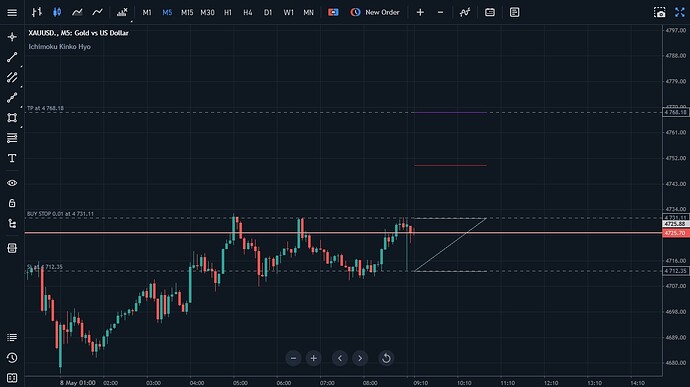Image resolution: width=690 pixels, height=387 pixels.
Task: Select the polyline drawing tool
Action: tap(12, 97)
